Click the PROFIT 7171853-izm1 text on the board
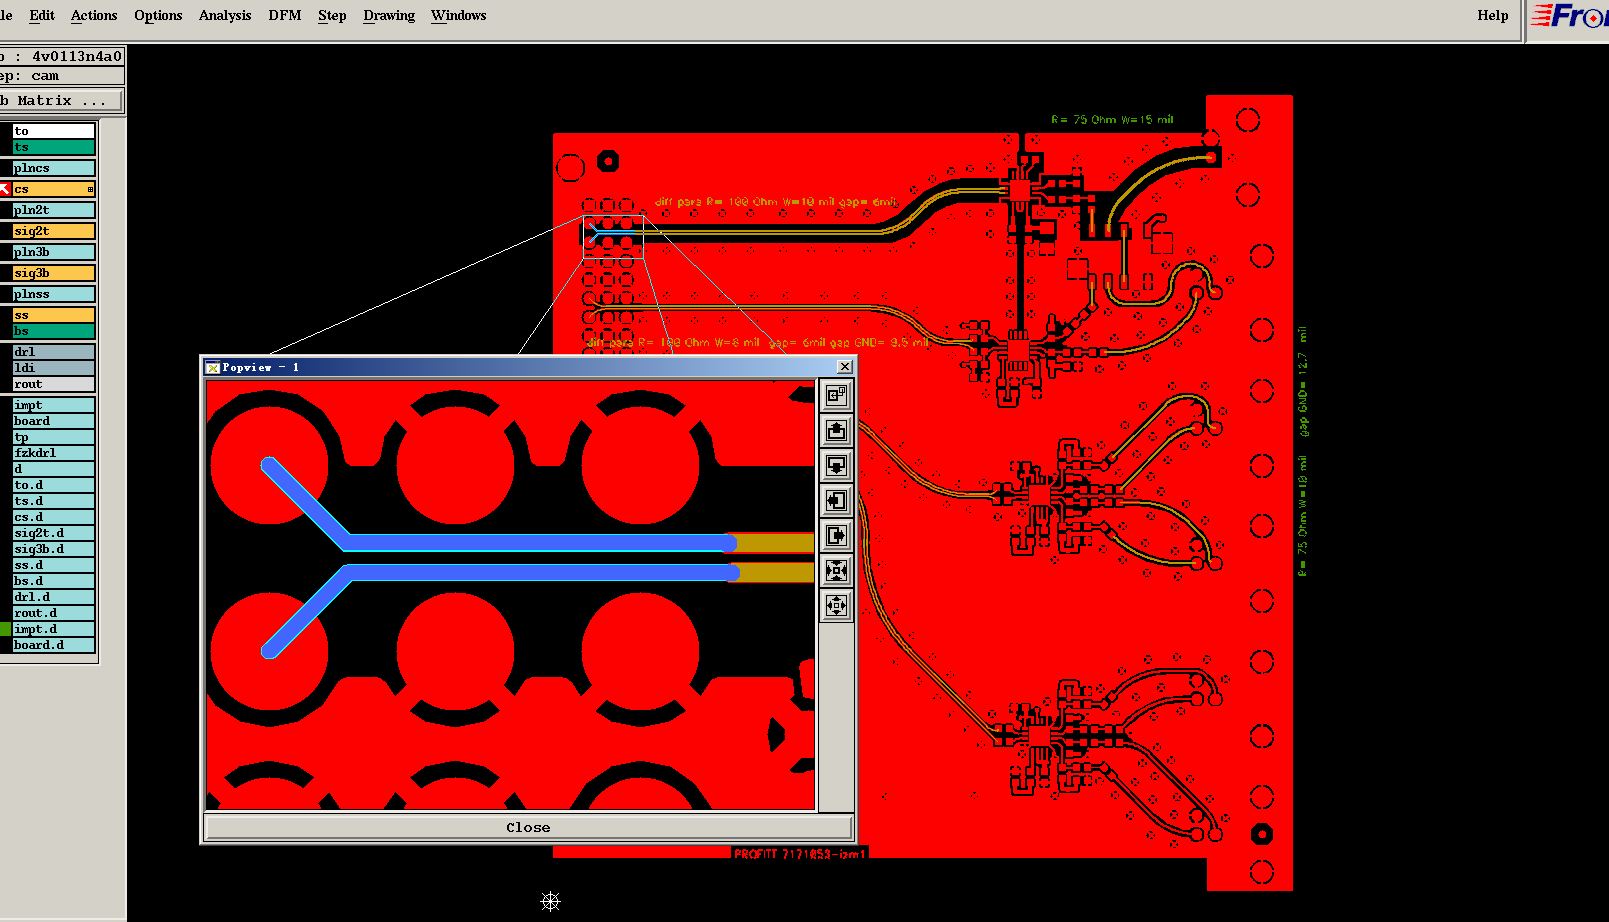Viewport: 1609px width, 922px height. tap(800, 854)
